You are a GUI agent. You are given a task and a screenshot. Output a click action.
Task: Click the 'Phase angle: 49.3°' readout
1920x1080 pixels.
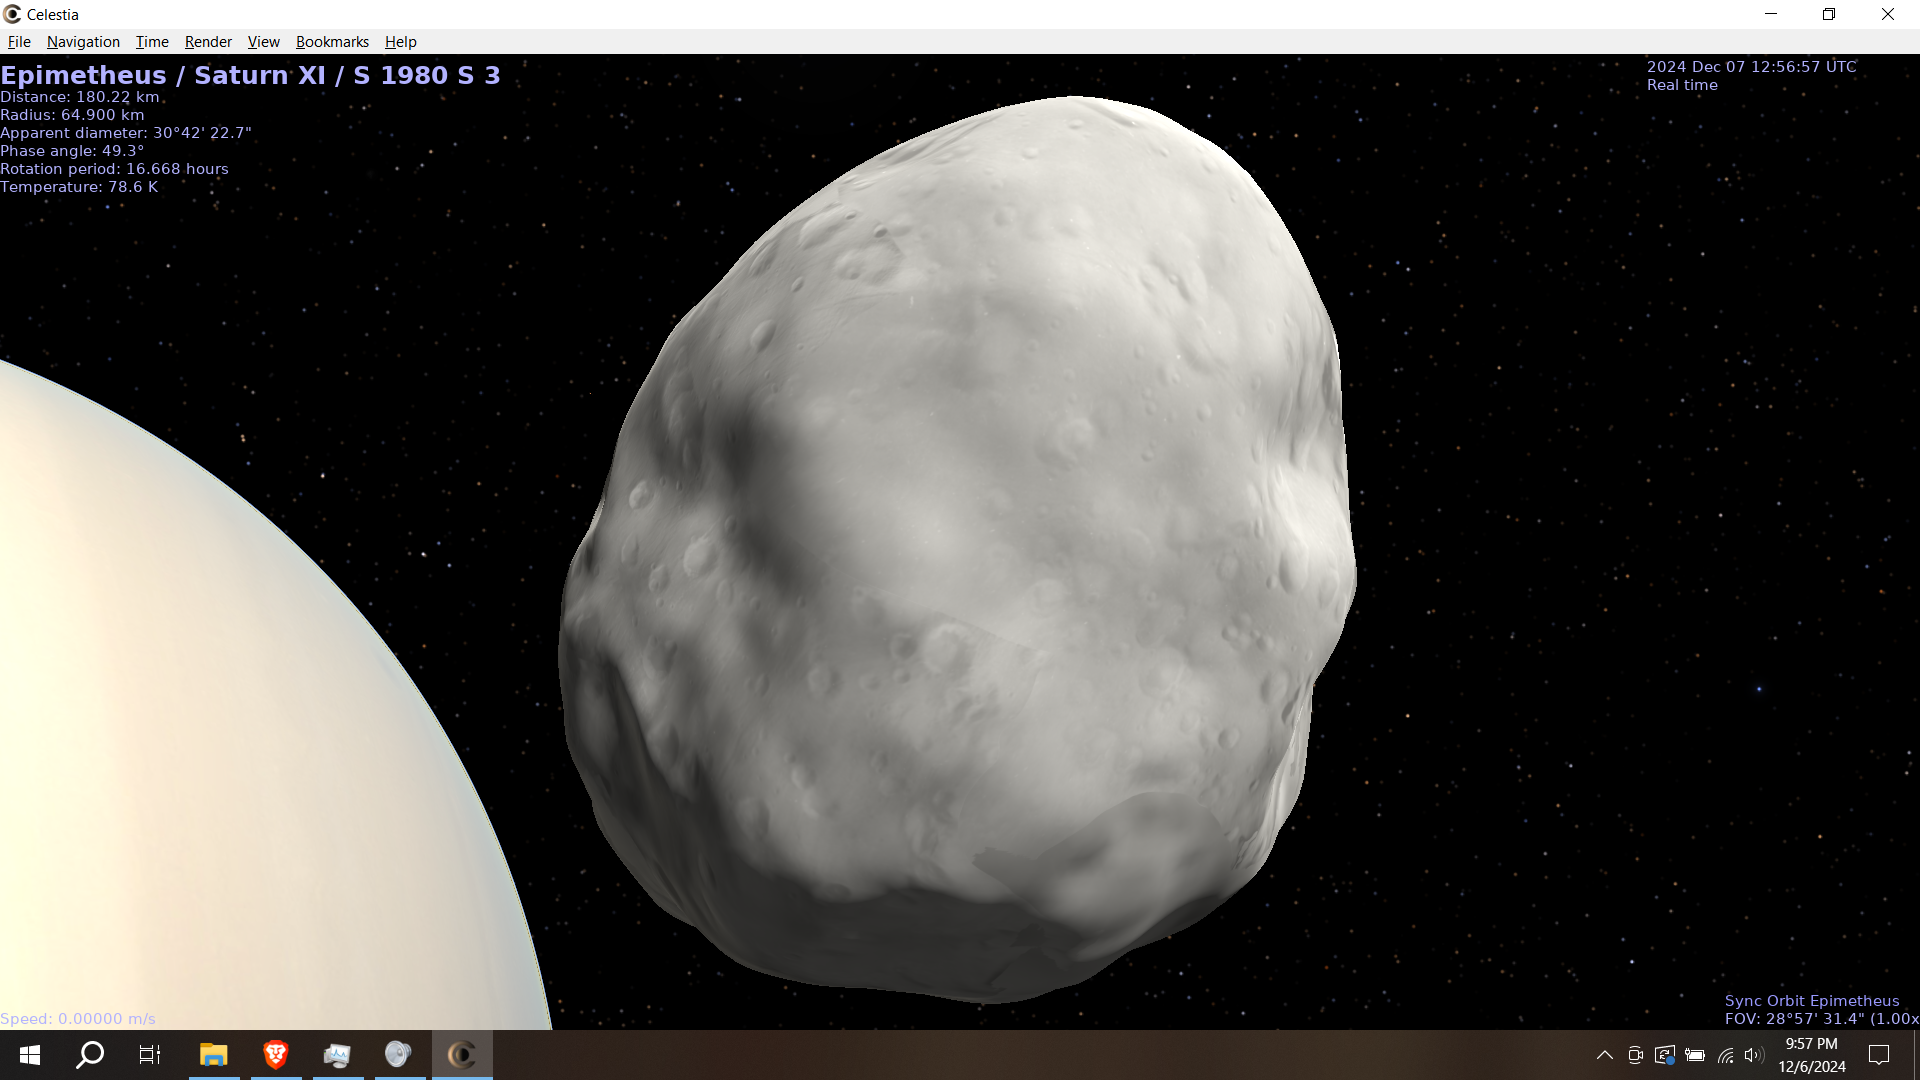[72, 151]
